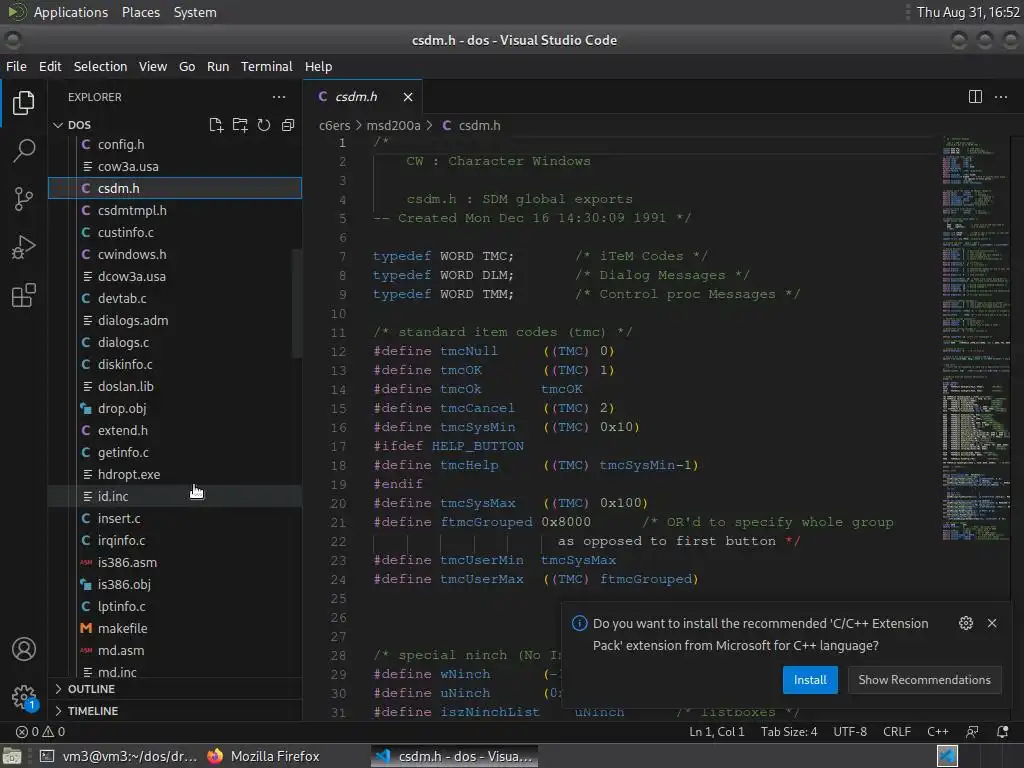This screenshot has width=1024, height=768.
Task: Dismiss the C/C++ extension notification
Action: click(x=992, y=623)
